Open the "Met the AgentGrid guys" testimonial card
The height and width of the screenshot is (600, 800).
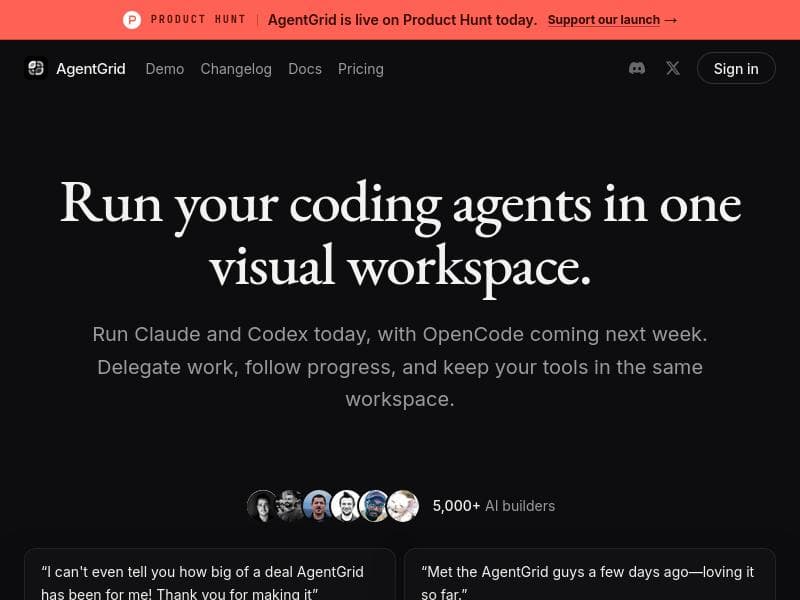point(590,574)
